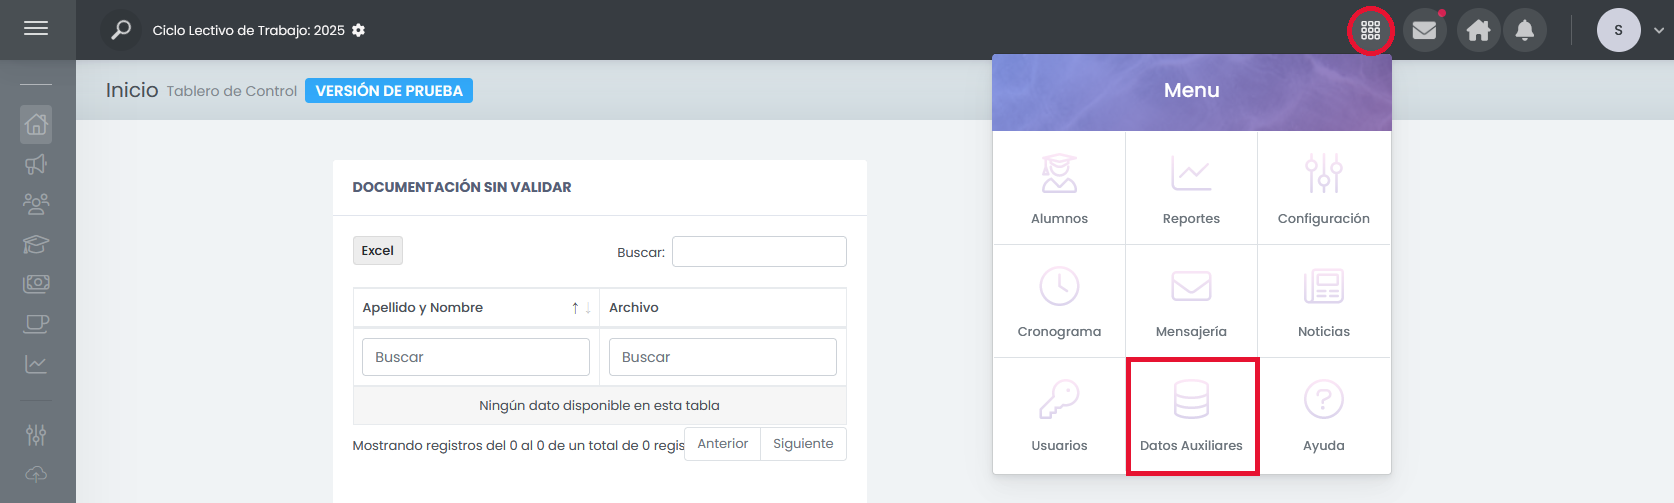This screenshot has width=1674, height=503.
Task: Open Mensajería from the Menu grid
Action: click(x=1191, y=301)
